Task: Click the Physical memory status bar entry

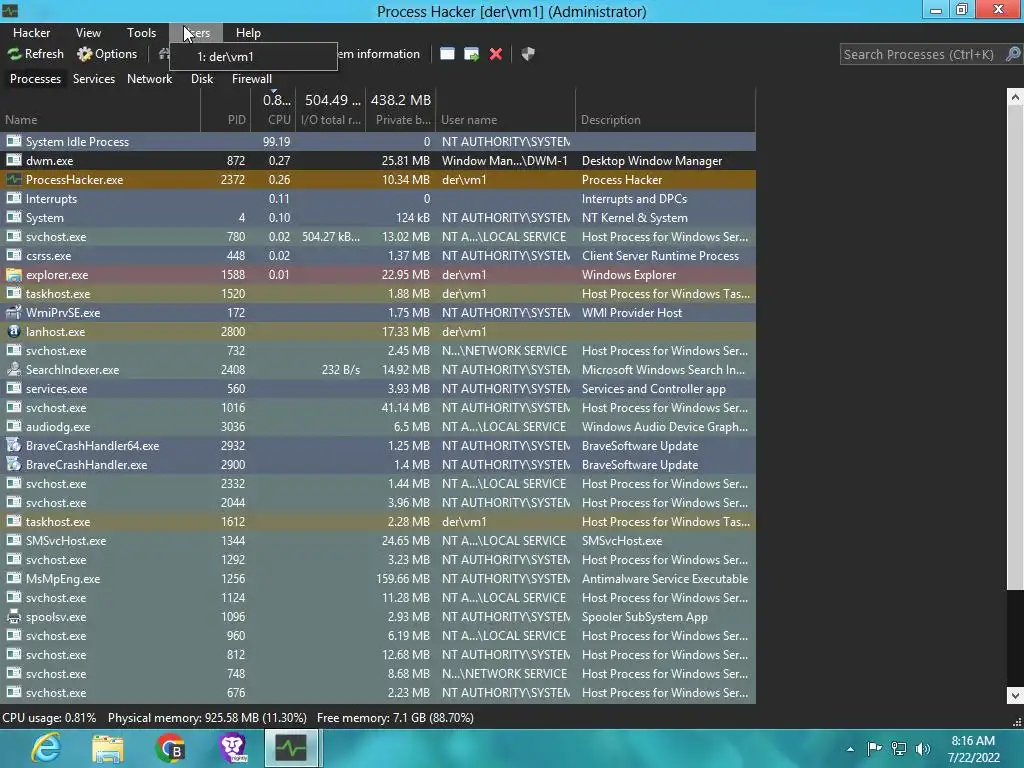Action: coord(207,718)
